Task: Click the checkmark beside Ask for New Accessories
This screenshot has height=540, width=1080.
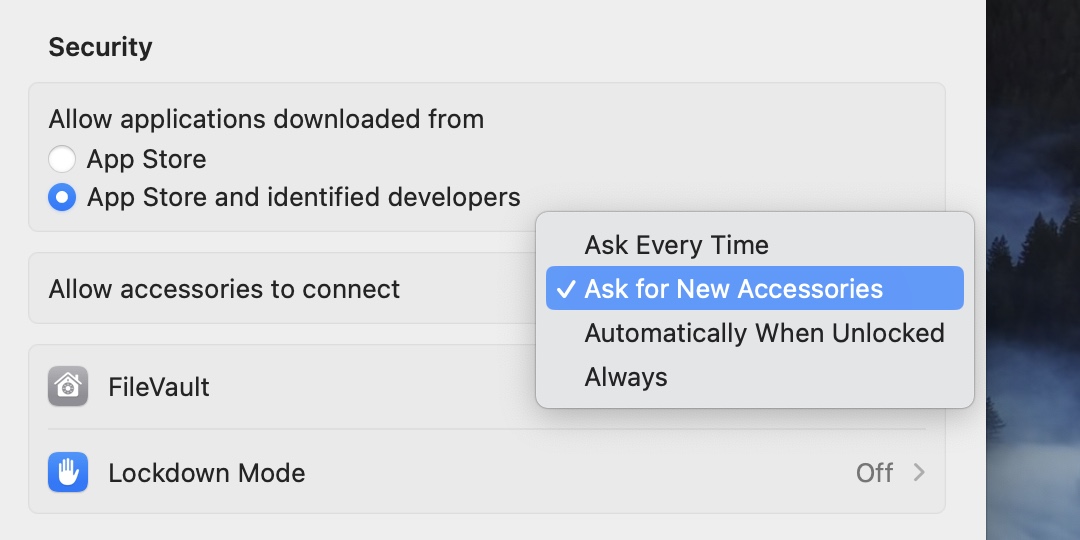Action: (566, 289)
